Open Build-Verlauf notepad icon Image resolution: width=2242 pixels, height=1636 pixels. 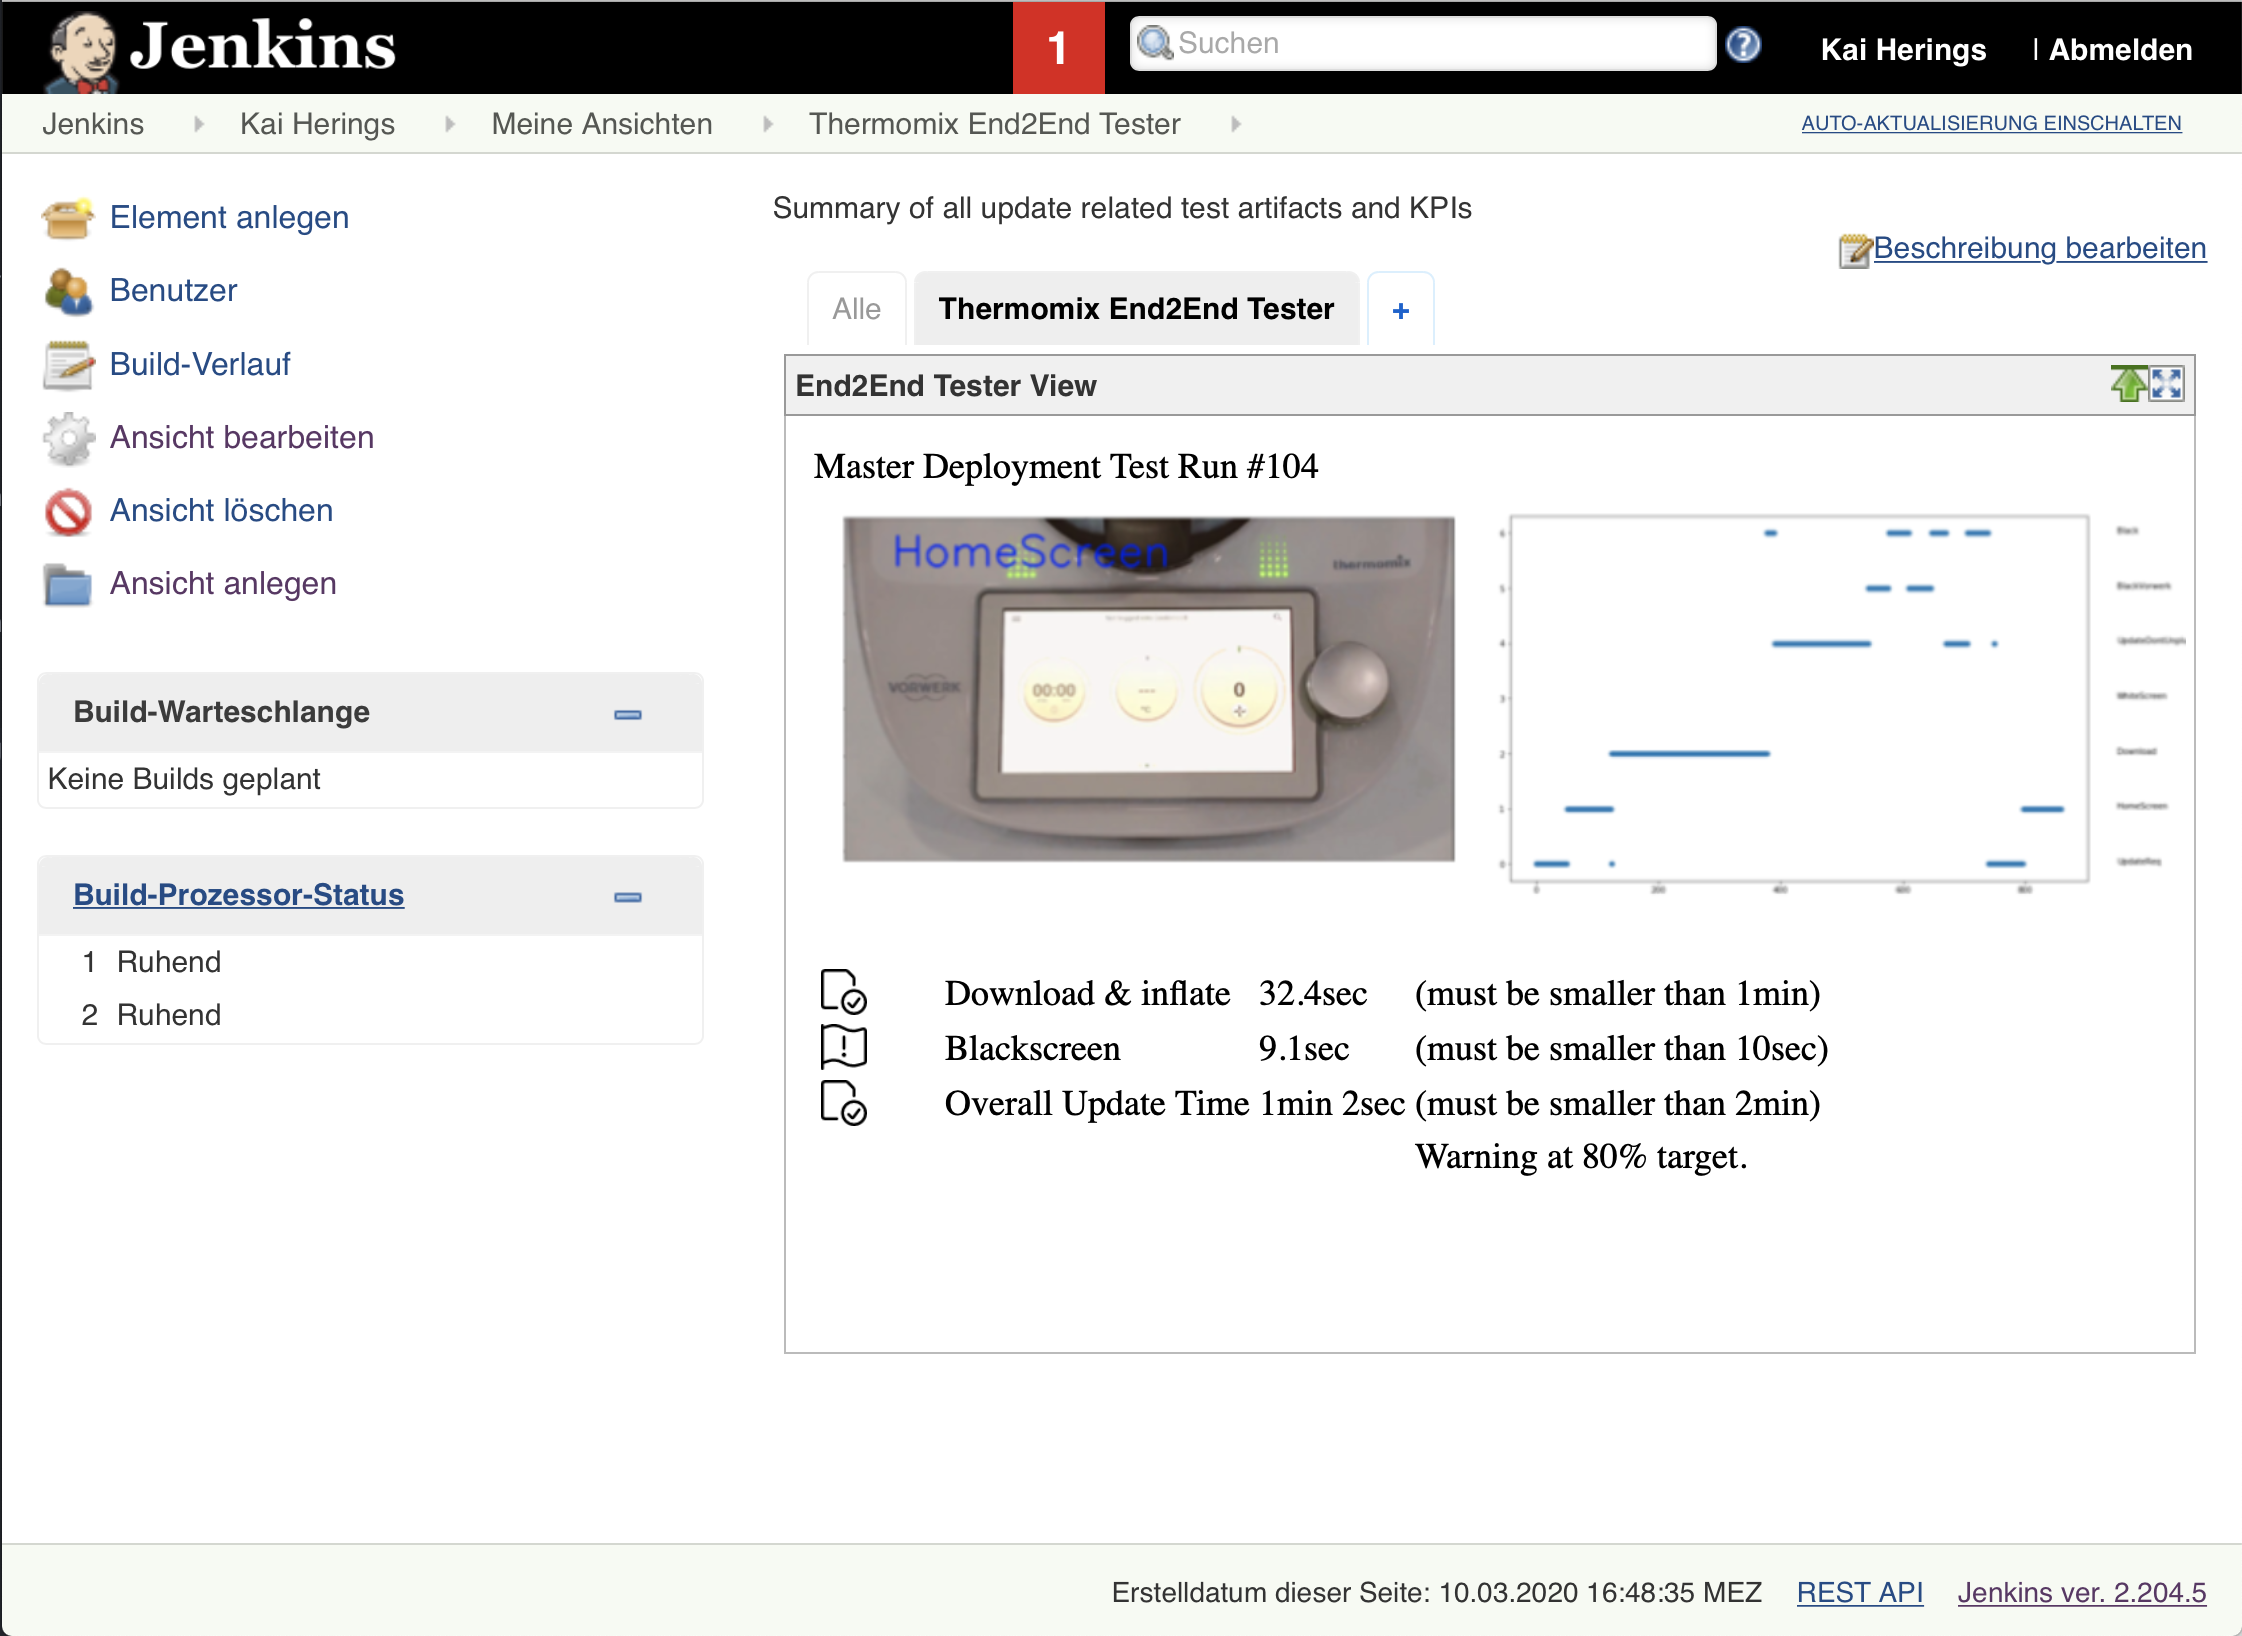[x=67, y=365]
